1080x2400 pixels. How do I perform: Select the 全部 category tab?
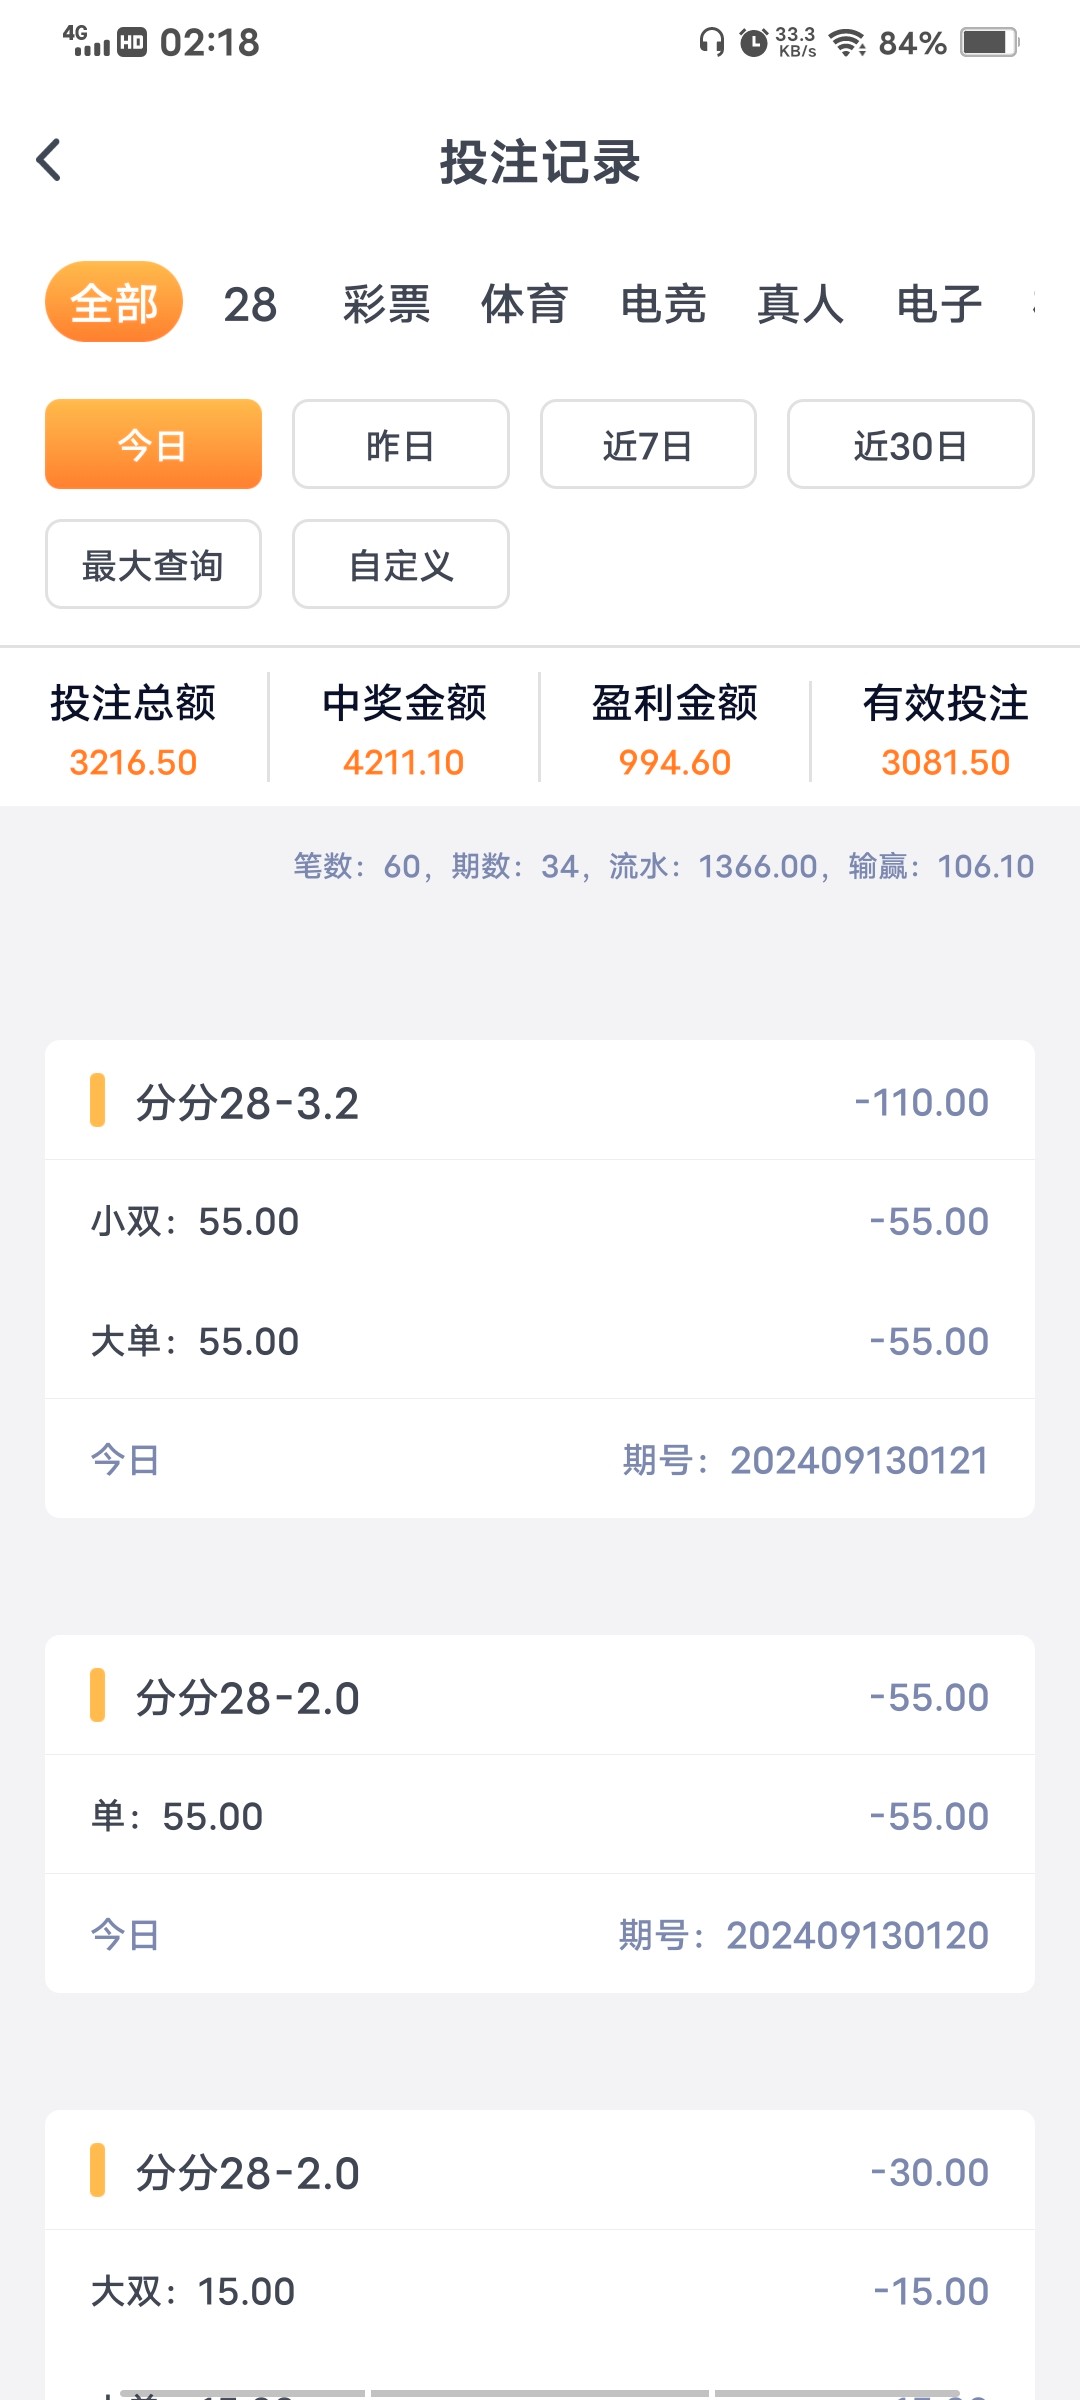coord(114,303)
